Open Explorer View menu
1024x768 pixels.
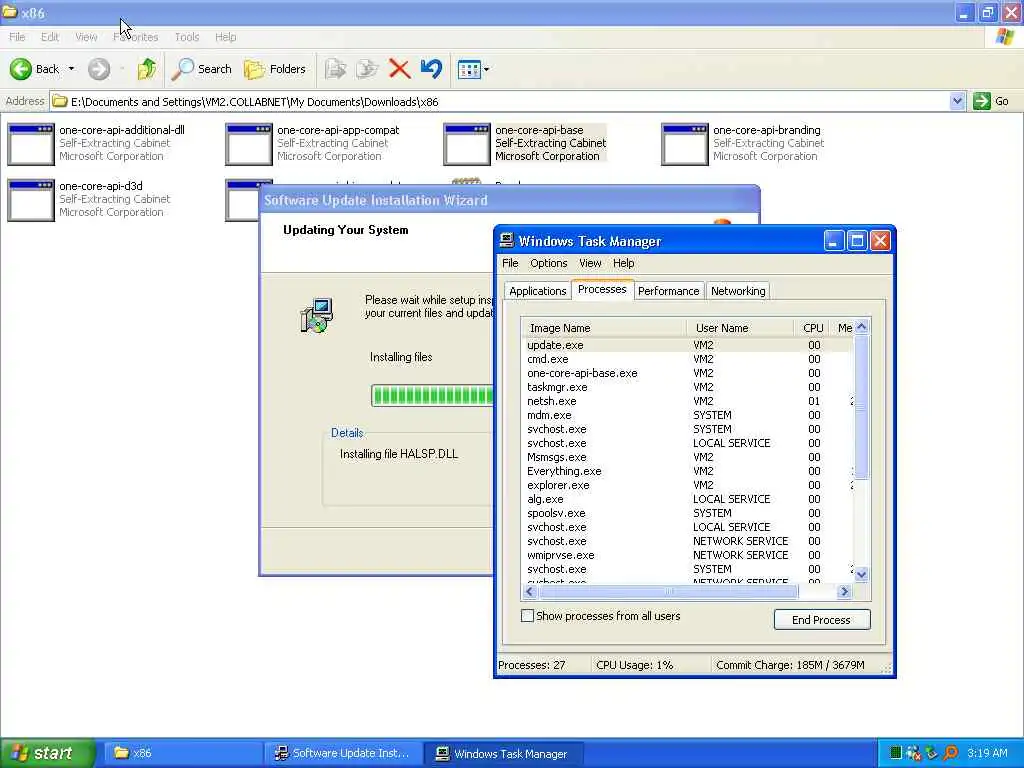pos(86,37)
